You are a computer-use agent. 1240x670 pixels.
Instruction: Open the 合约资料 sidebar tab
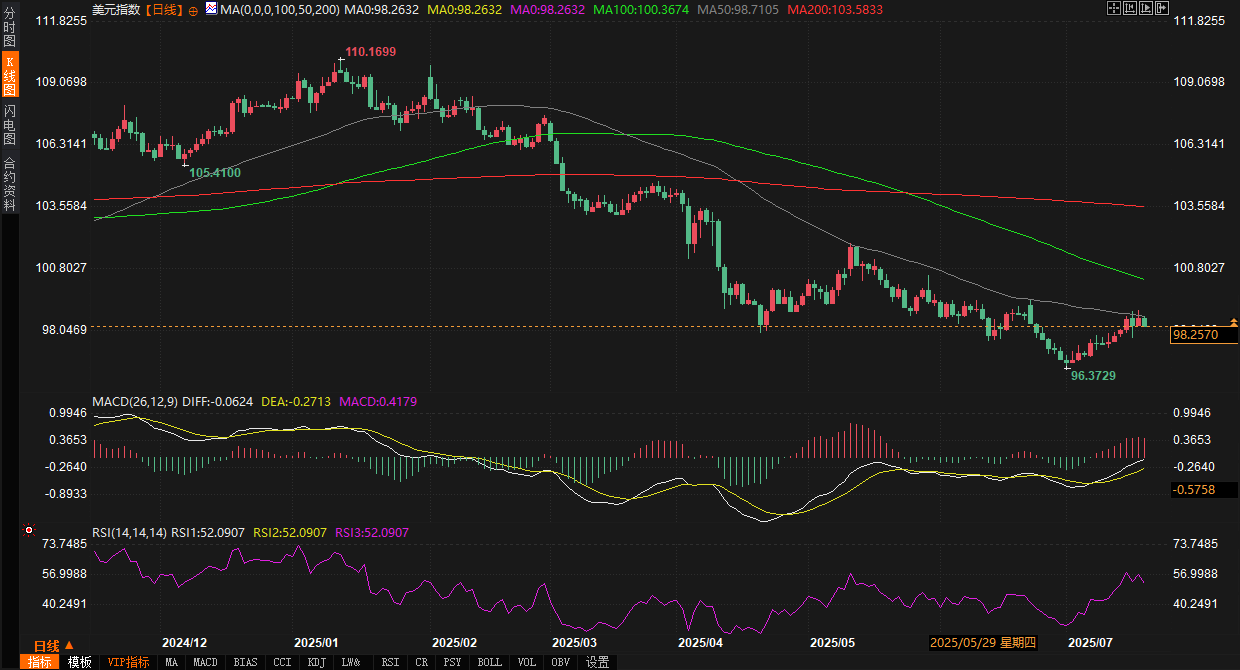point(9,184)
